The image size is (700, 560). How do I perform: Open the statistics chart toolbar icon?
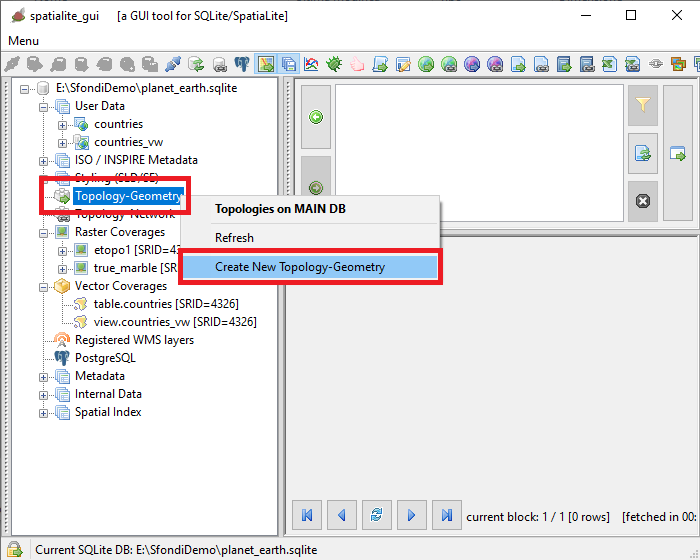pos(311,64)
